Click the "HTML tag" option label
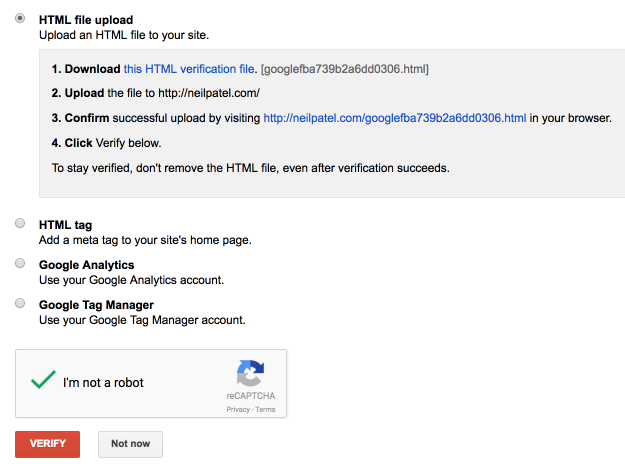625x472 pixels. [x=66, y=225]
